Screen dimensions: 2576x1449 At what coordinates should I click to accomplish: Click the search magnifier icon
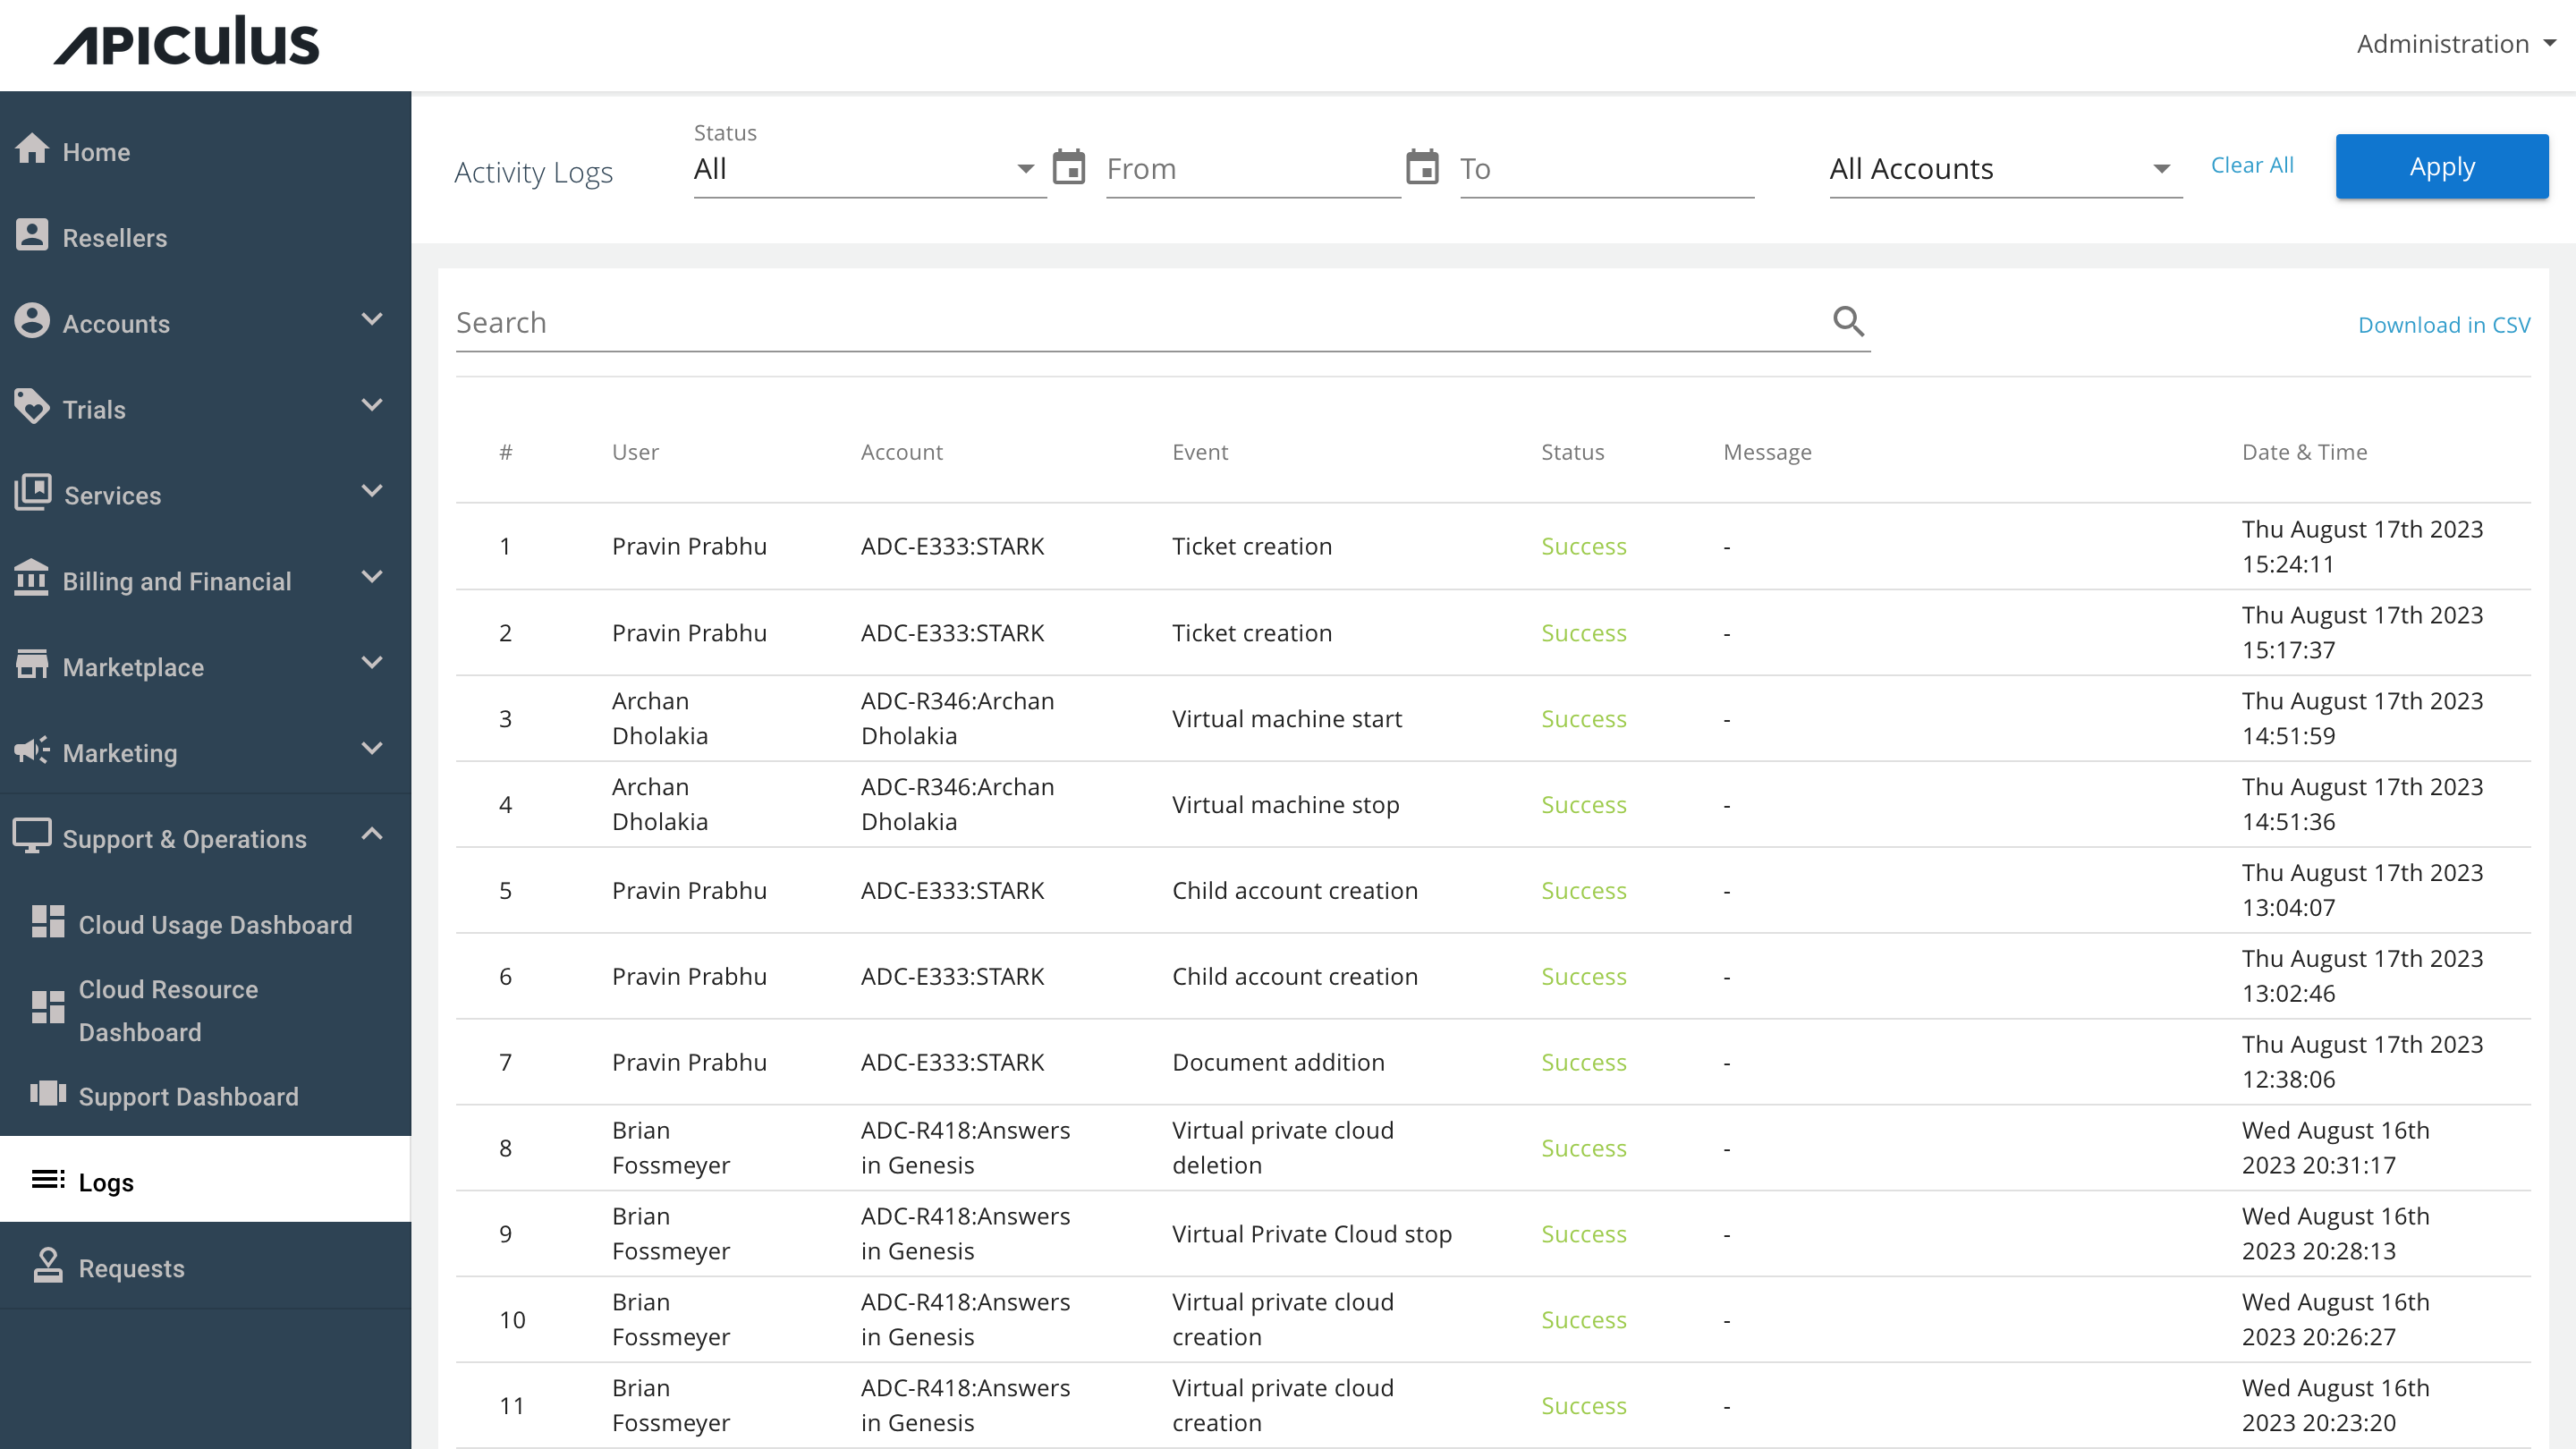pos(1849,322)
